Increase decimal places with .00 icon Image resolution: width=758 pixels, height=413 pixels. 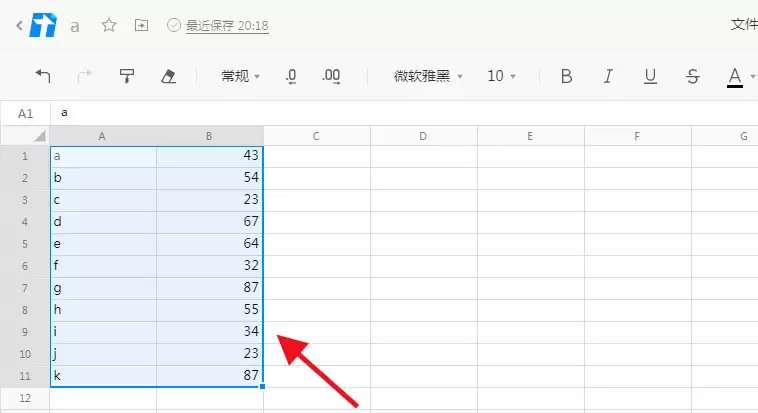click(x=332, y=76)
